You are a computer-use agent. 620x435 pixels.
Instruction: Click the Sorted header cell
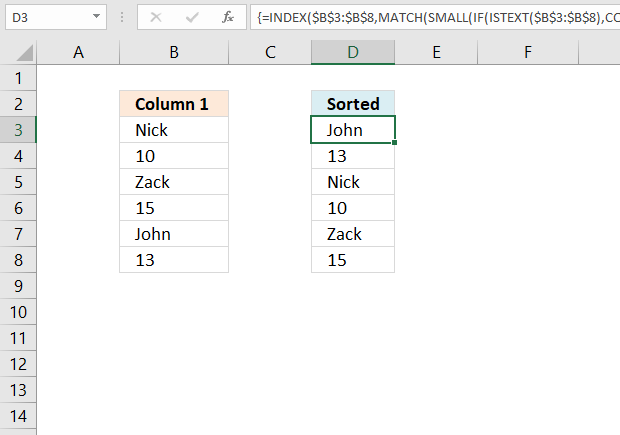(353, 104)
